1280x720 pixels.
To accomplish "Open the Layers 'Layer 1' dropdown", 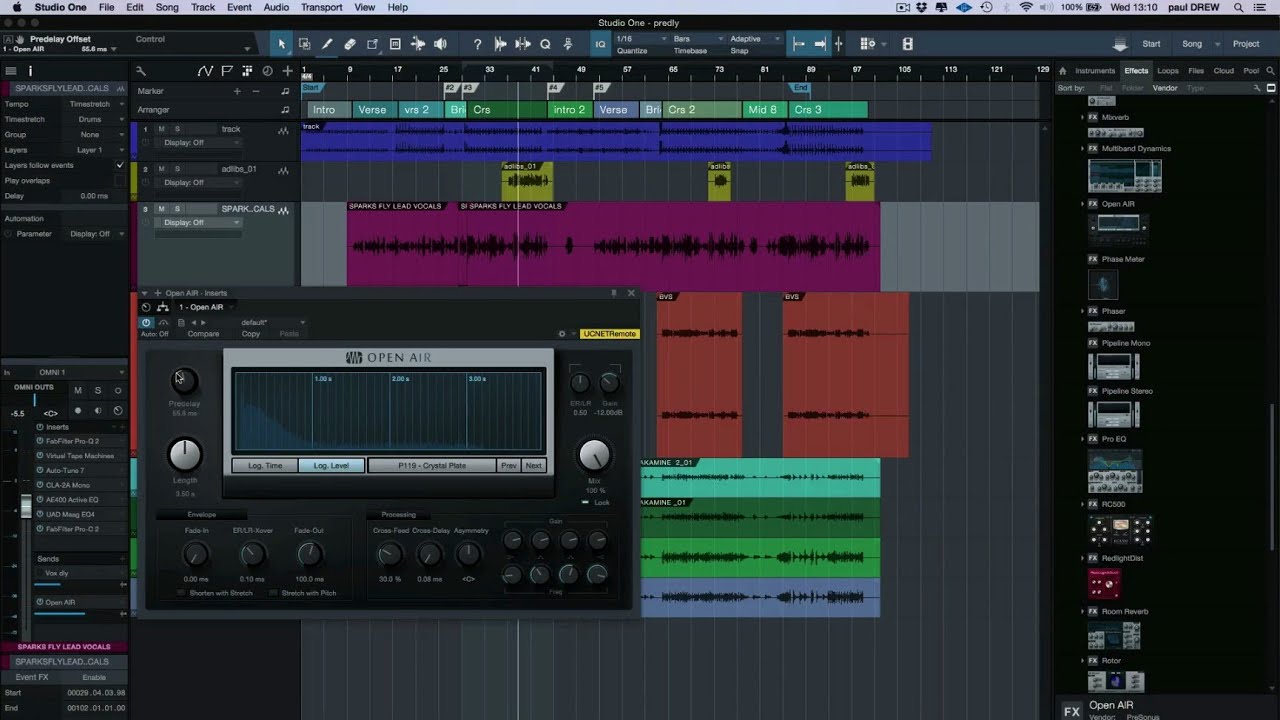I will 93,150.
